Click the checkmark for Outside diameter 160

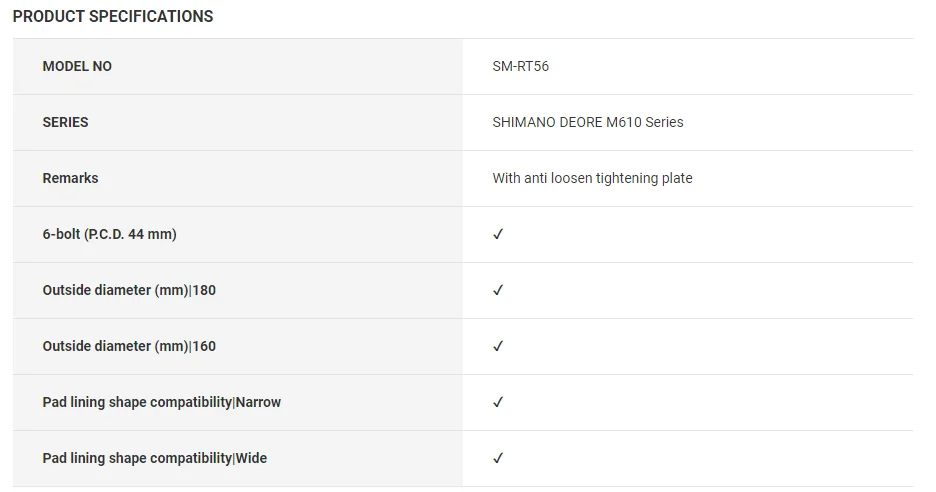pyautogui.click(x=498, y=346)
